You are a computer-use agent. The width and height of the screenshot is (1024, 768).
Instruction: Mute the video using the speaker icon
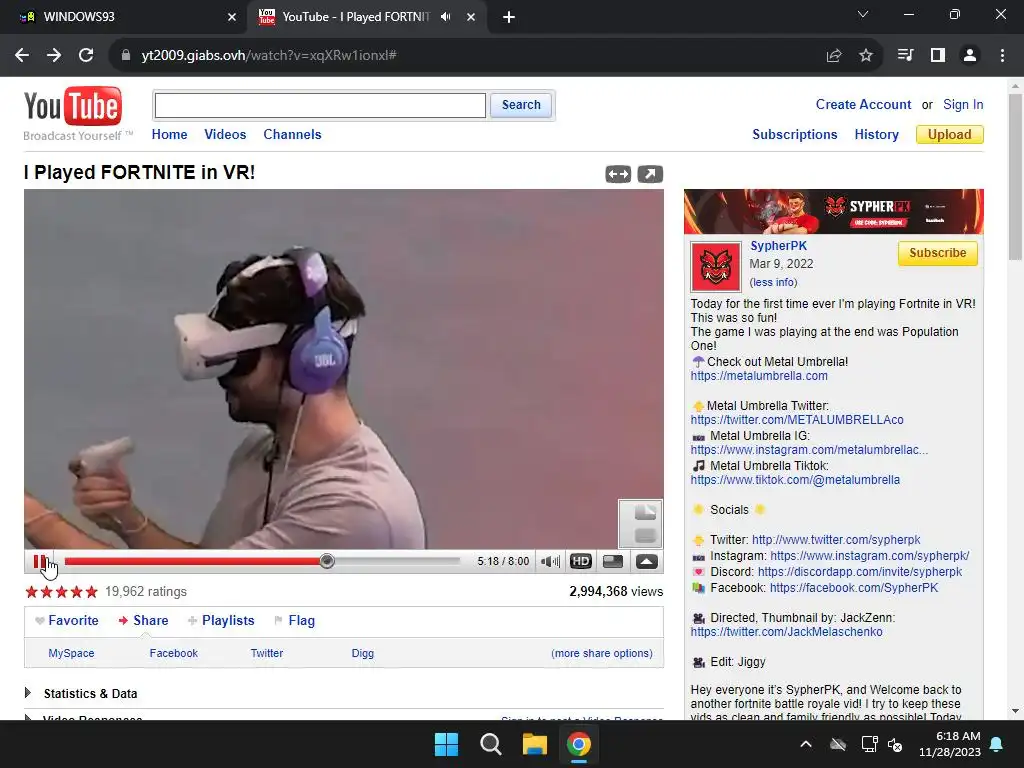tap(551, 561)
